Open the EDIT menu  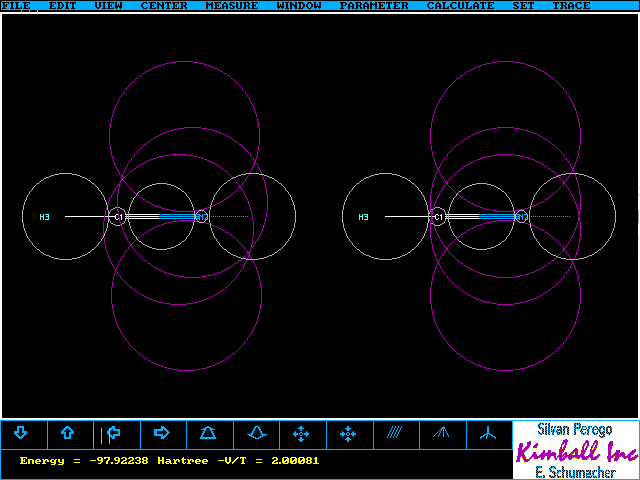tap(62, 6)
